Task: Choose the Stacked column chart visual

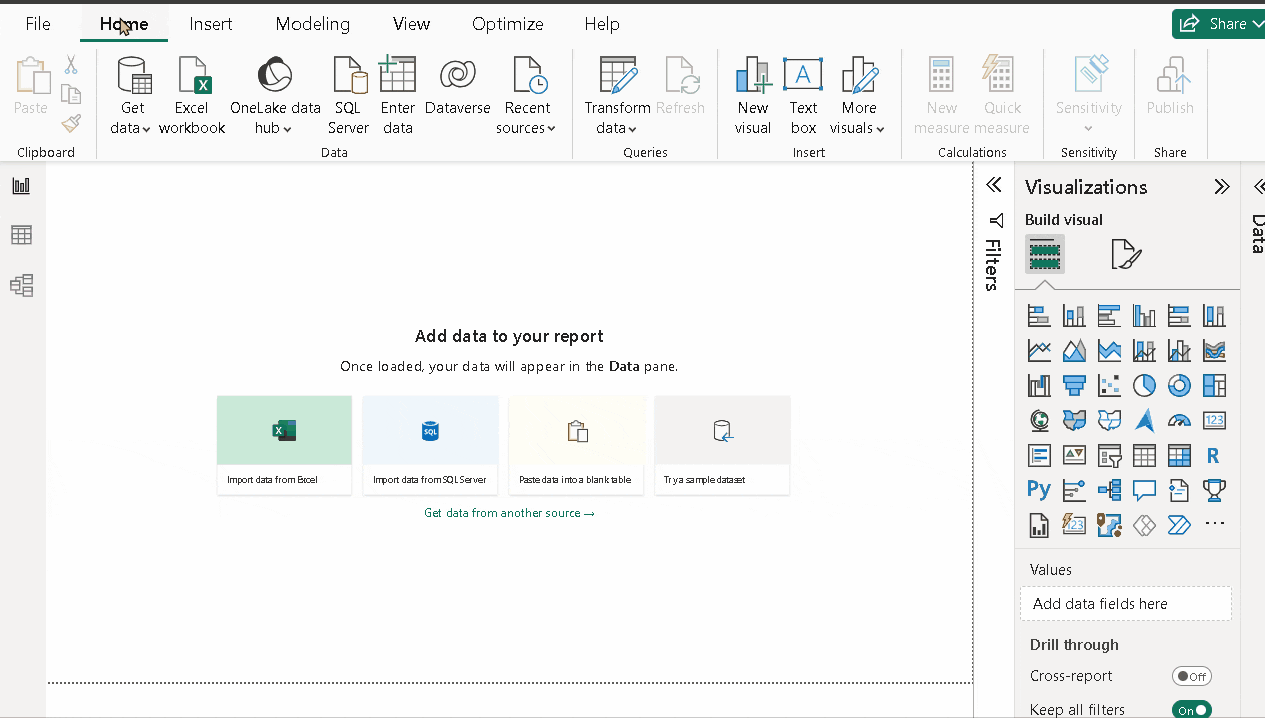Action: tap(1074, 316)
